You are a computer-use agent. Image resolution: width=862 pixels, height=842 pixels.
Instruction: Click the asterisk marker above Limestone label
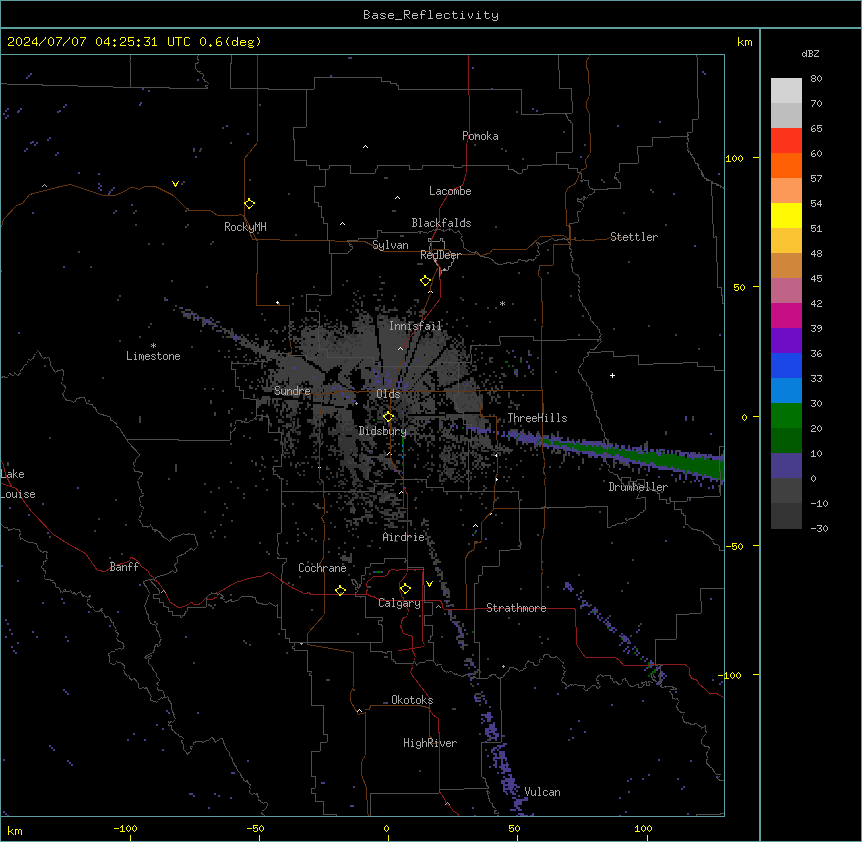click(x=153, y=346)
